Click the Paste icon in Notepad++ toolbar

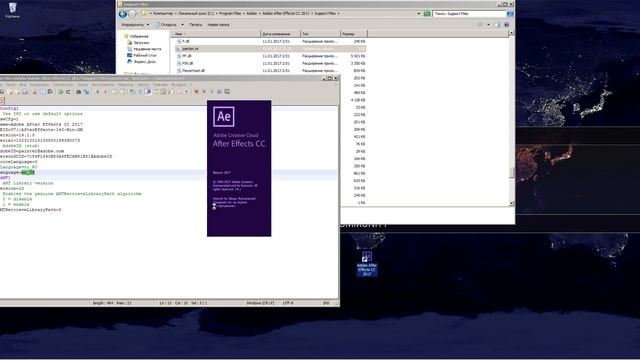[x=50, y=92]
